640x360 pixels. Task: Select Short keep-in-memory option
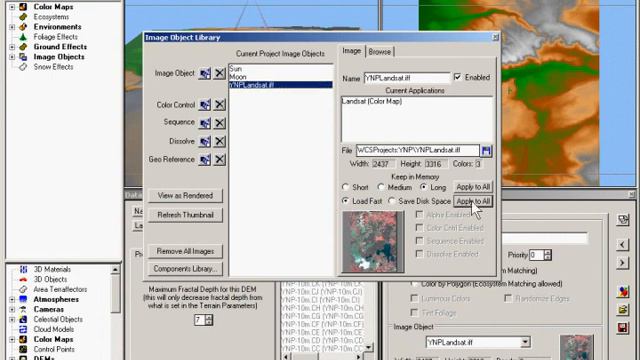(x=345, y=187)
